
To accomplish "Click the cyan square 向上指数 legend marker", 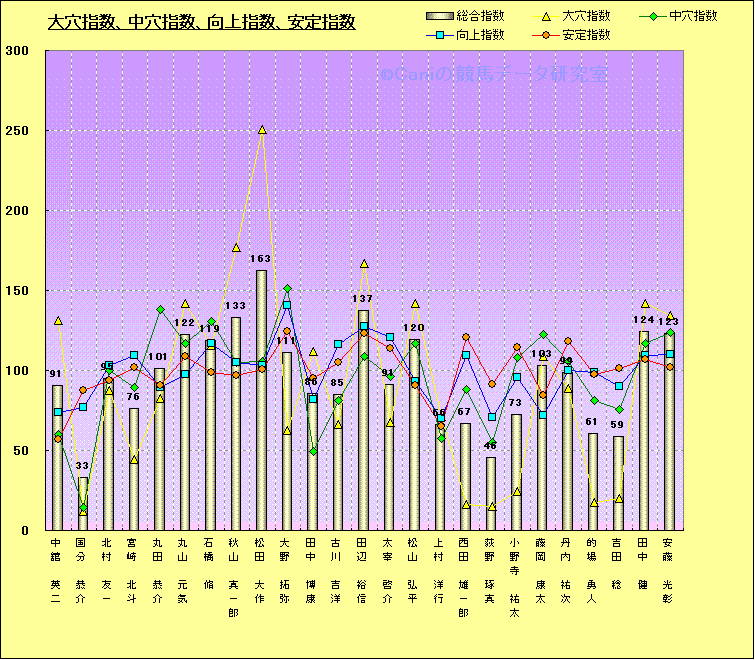I will pos(439,35).
